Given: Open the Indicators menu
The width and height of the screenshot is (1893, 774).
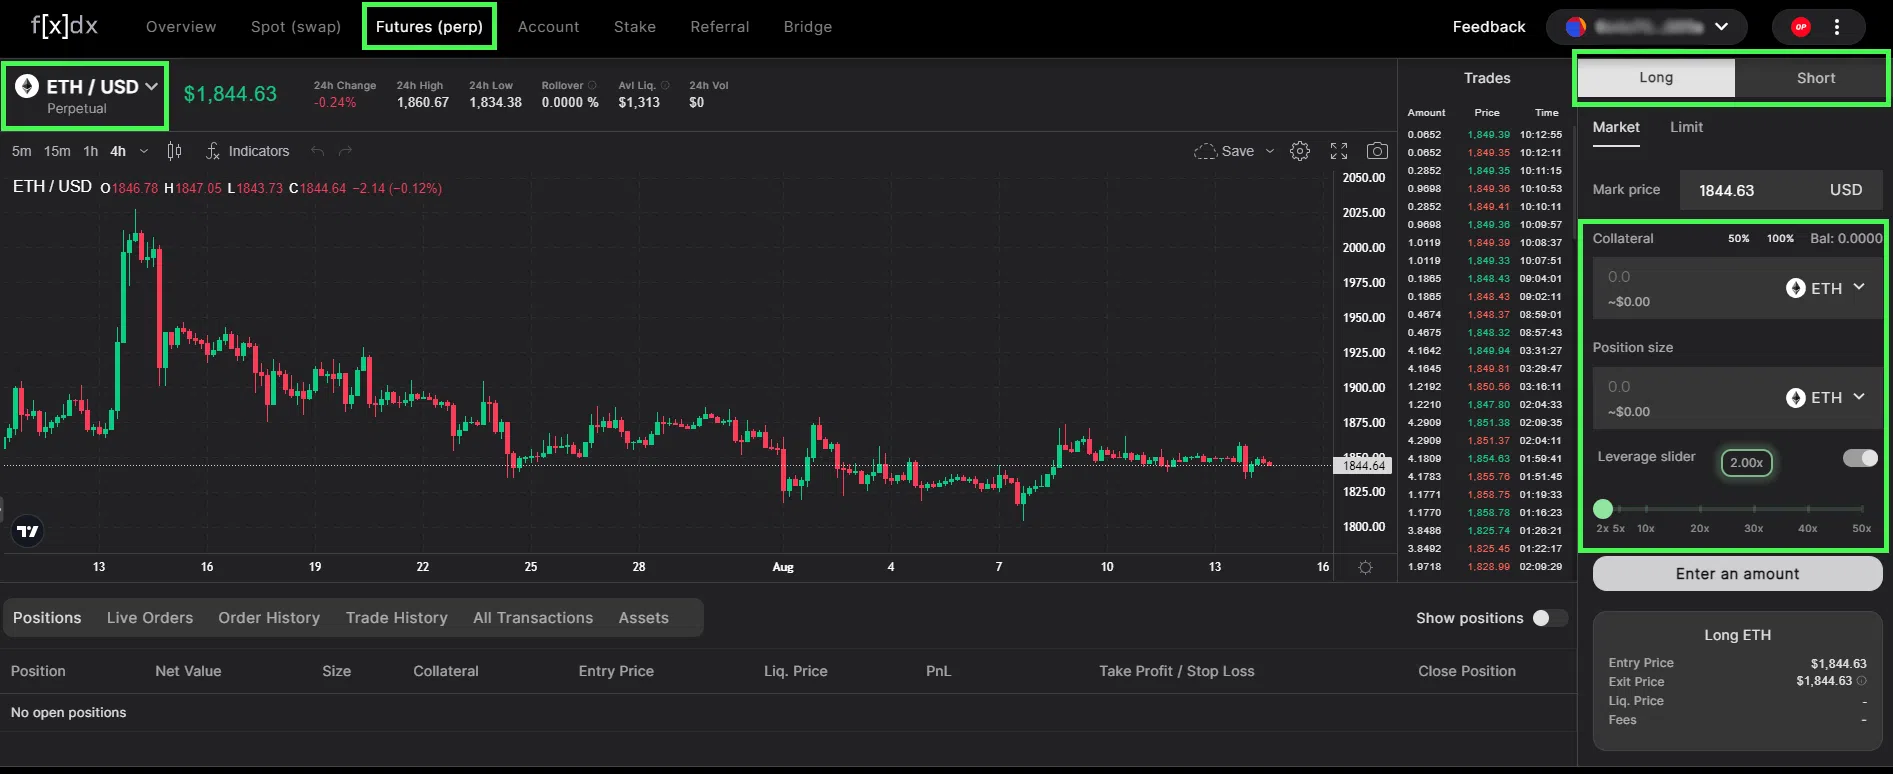Looking at the screenshot, I should point(248,151).
